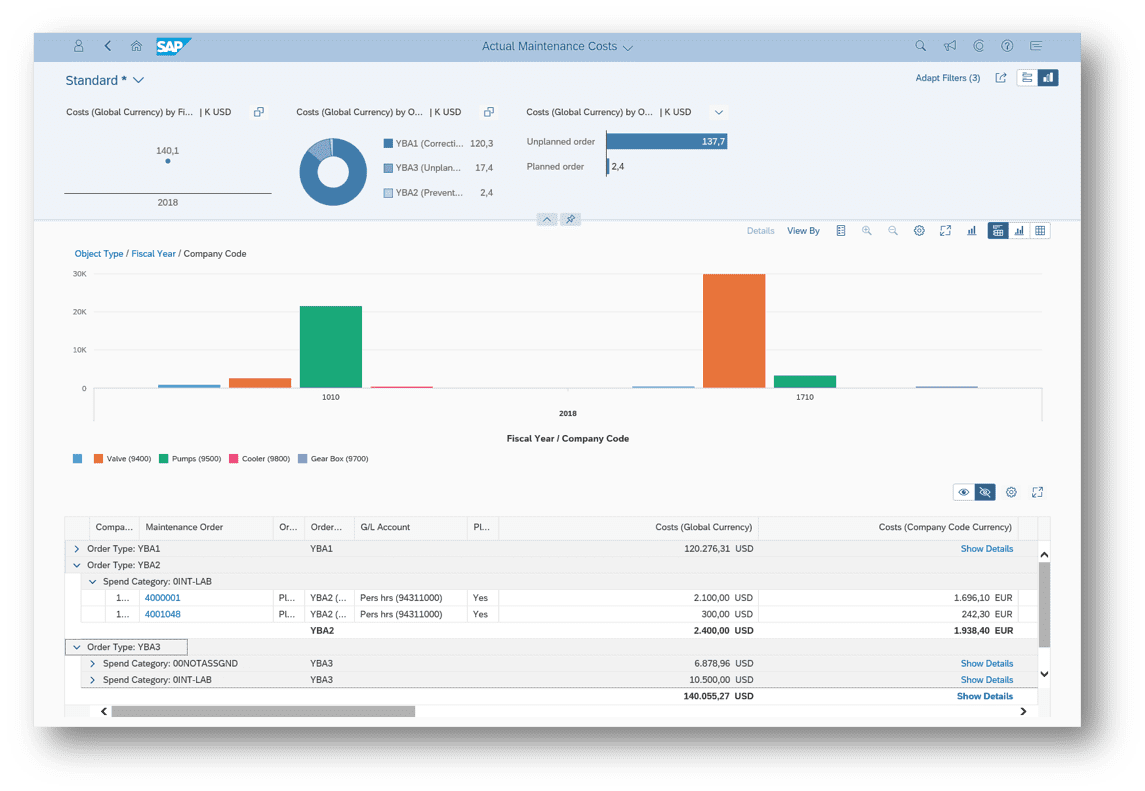Screen dimensions: 1145x791
Task: Open chart settings gear icon
Action: coord(919,231)
